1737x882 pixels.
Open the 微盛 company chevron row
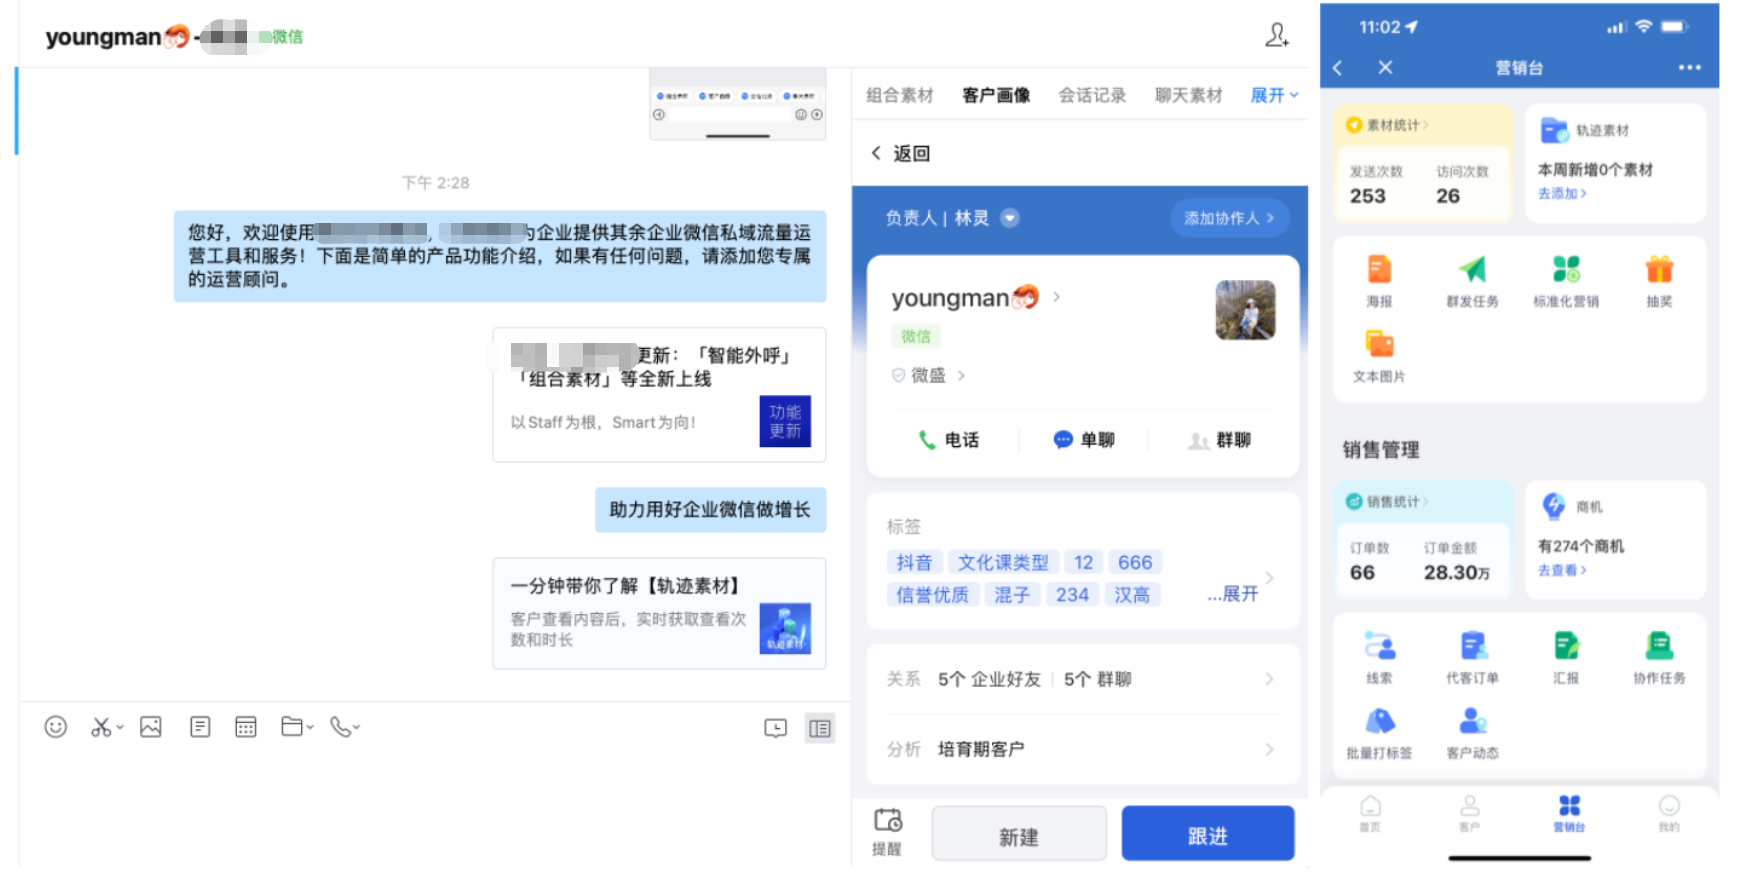928,375
